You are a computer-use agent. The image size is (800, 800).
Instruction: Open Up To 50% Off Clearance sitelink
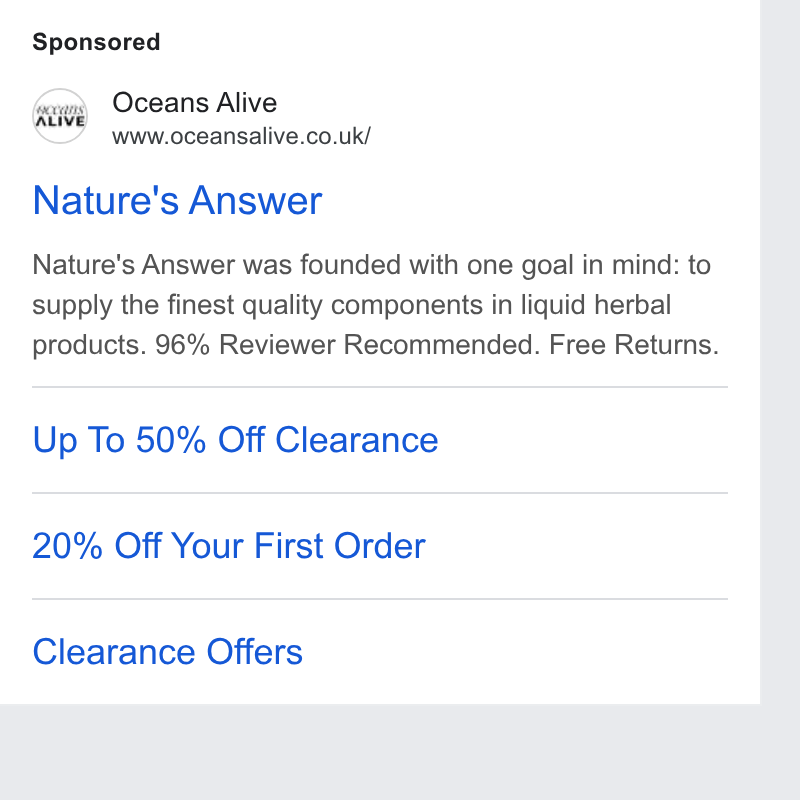click(235, 440)
